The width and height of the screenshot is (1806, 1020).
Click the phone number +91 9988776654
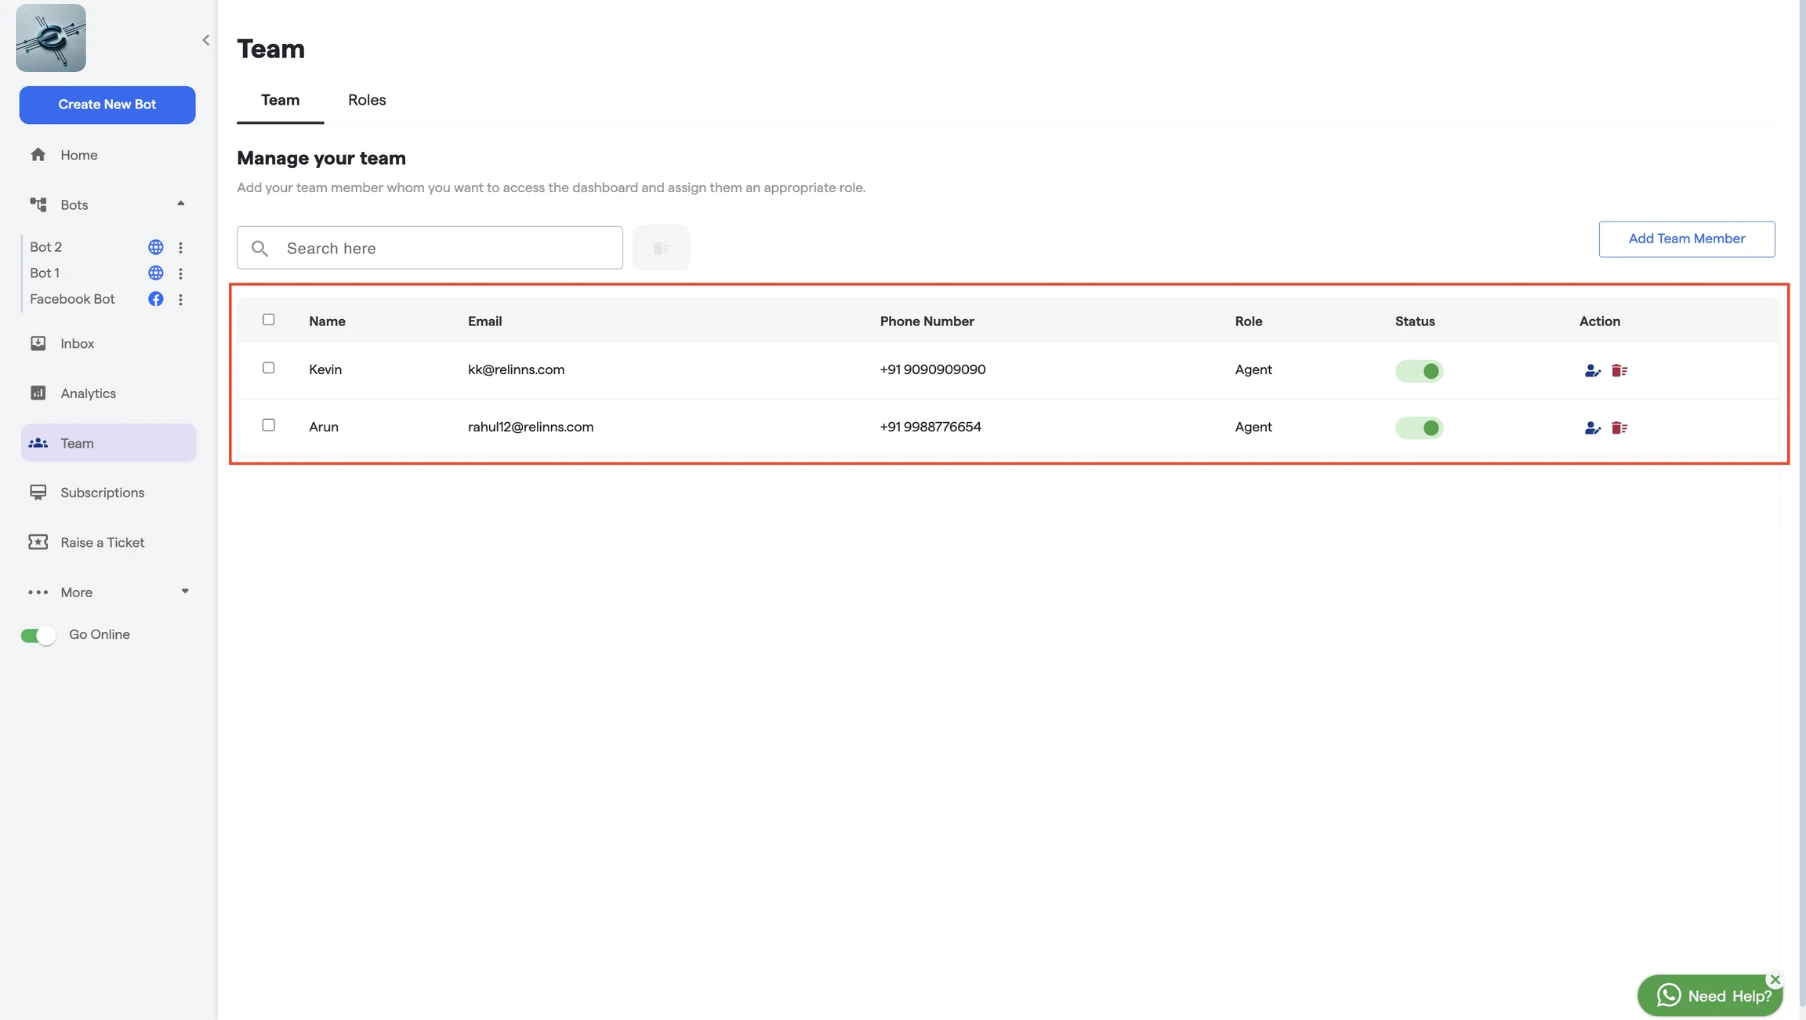coord(930,427)
